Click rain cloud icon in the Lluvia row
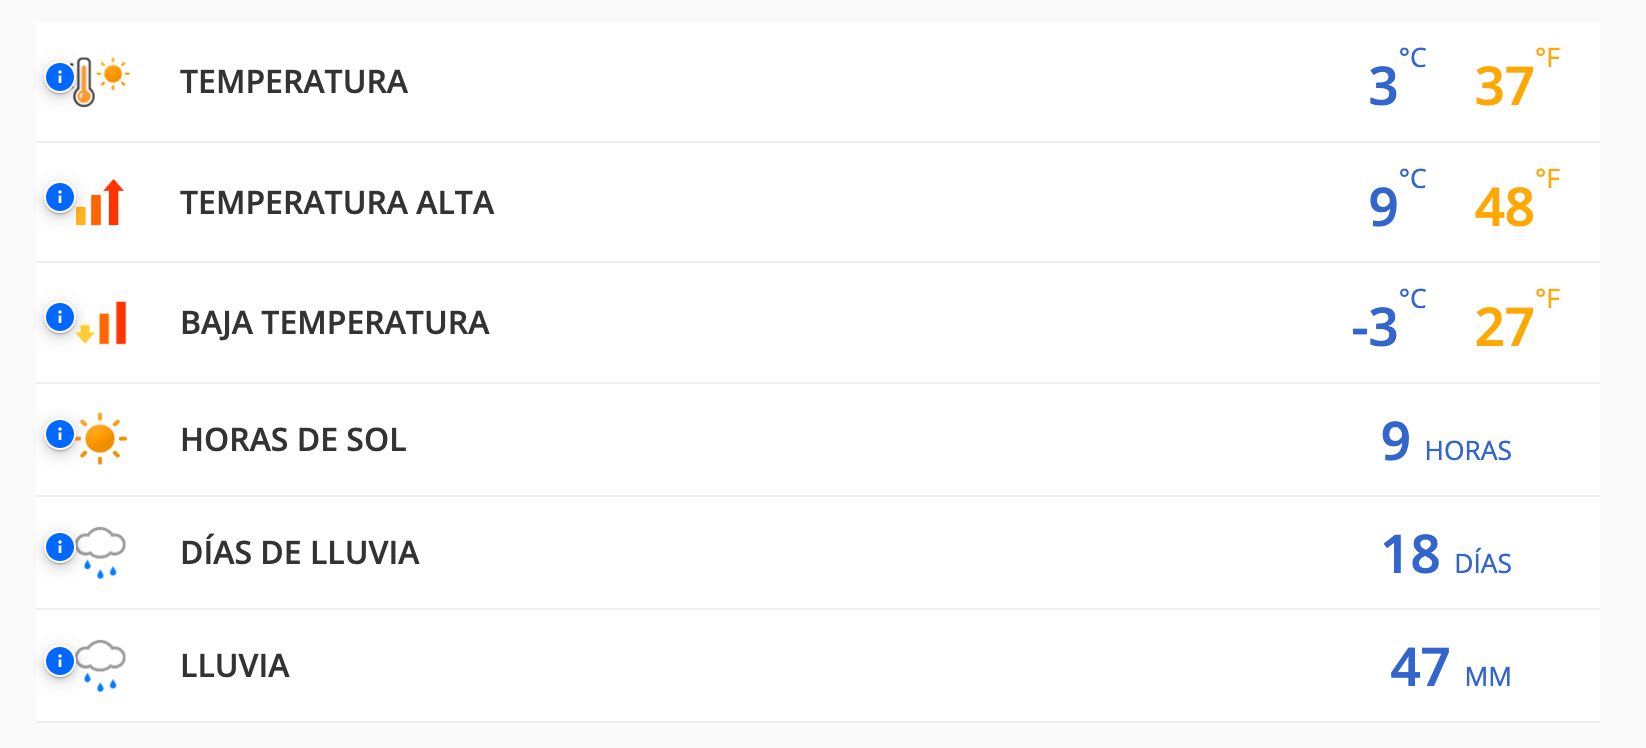Screen dimensions: 1646x748 click(x=101, y=666)
